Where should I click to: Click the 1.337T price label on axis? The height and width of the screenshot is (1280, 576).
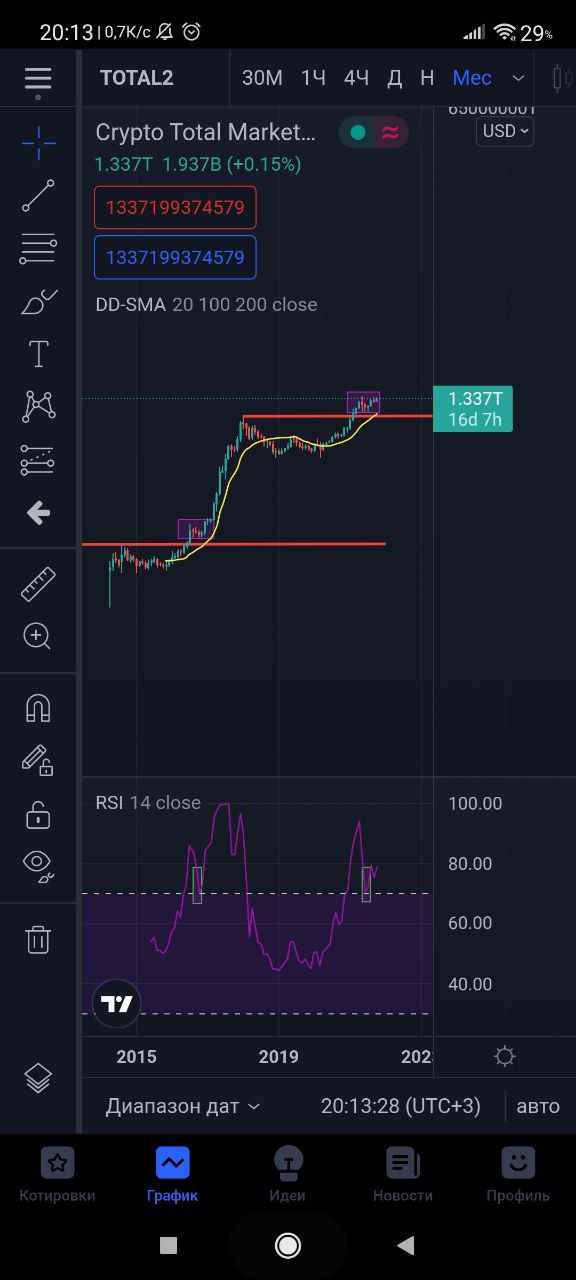point(473,408)
